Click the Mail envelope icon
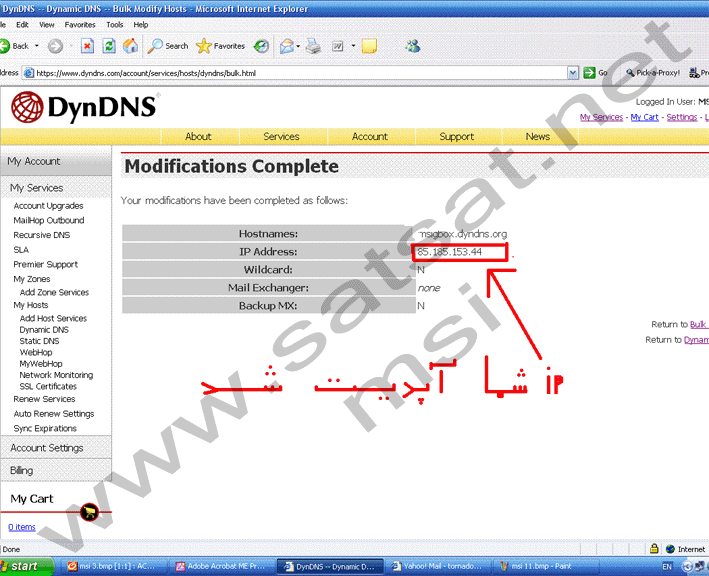 (x=287, y=46)
